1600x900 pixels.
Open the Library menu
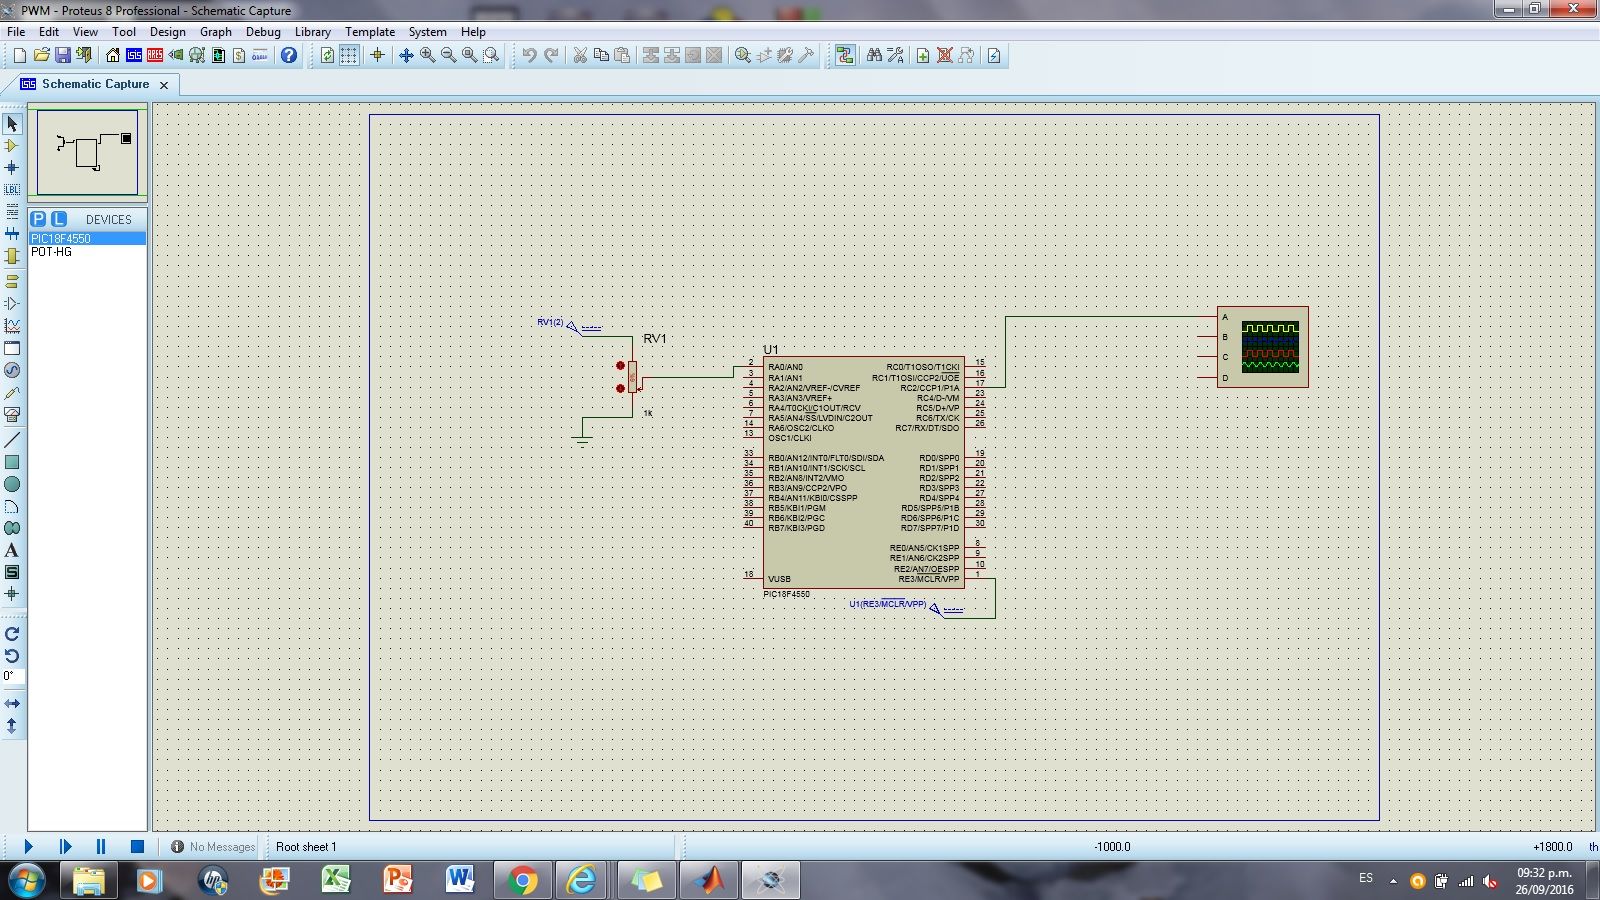(x=312, y=32)
